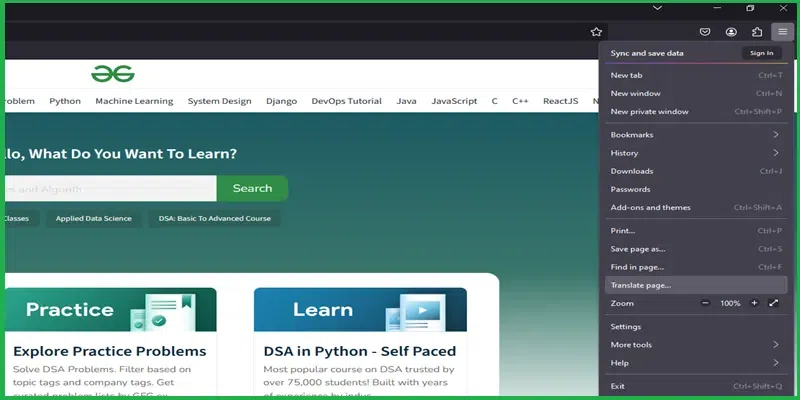
Task: Open Passwords menu entry
Action: coord(696,189)
